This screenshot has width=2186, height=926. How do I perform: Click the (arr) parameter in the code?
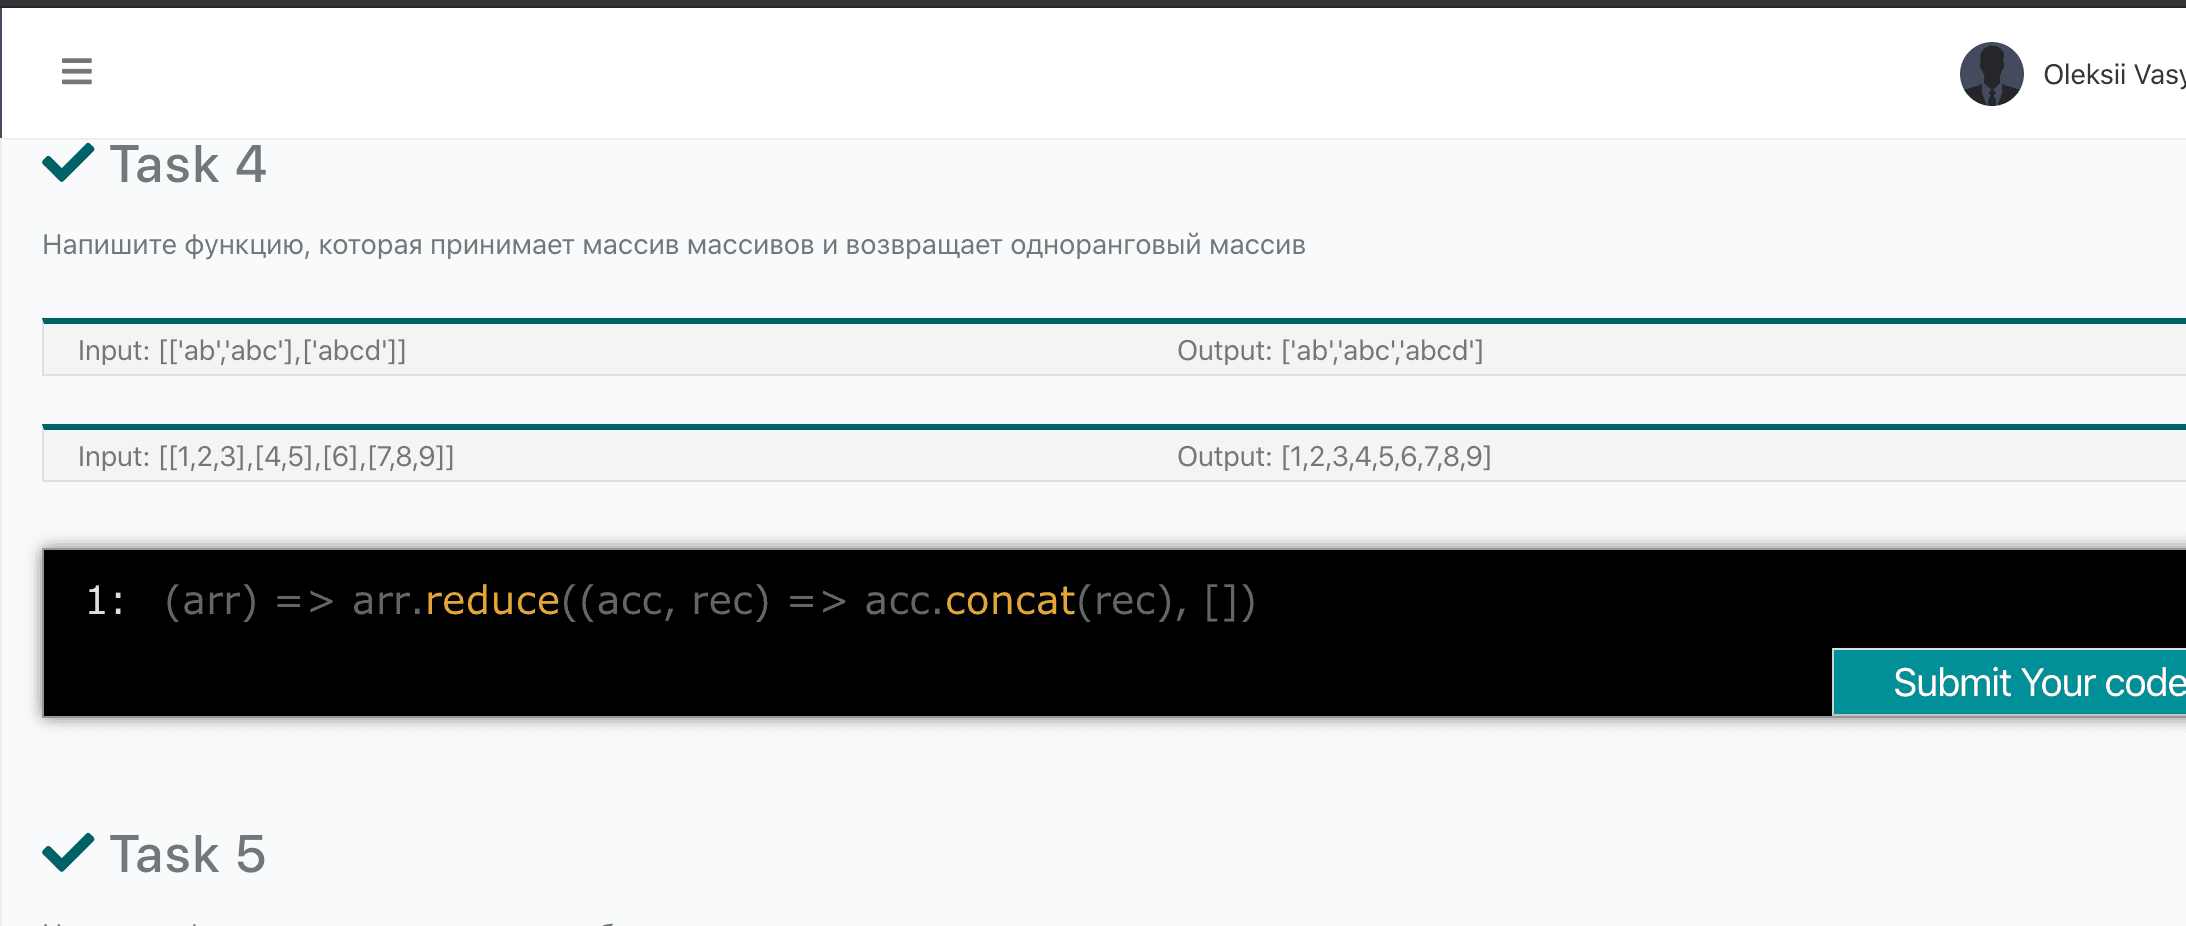tap(211, 601)
